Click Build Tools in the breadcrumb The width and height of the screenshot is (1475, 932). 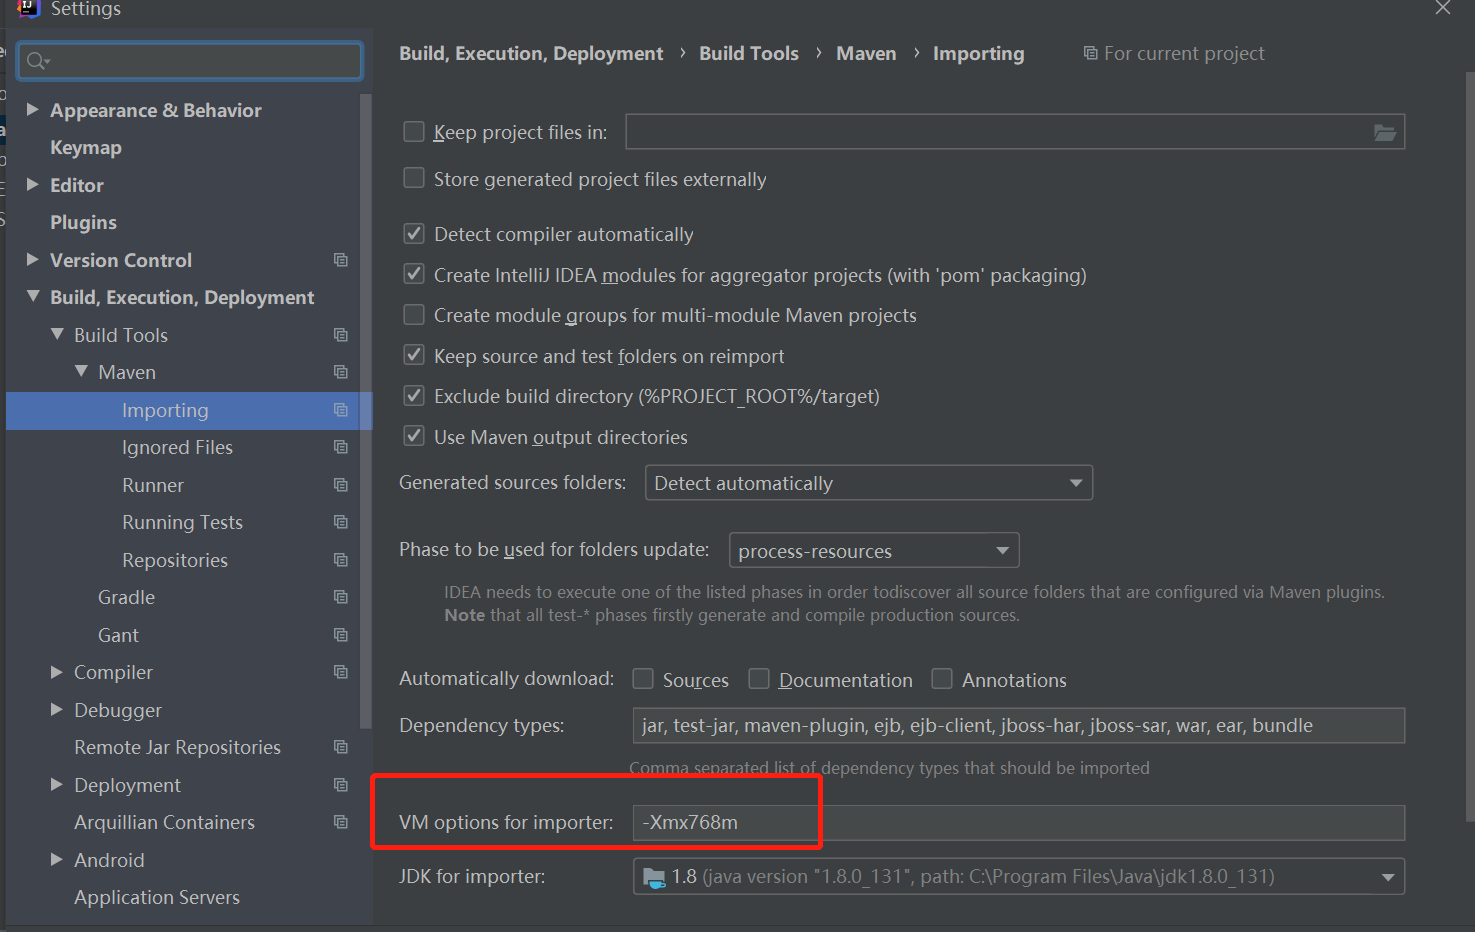pyautogui.click(x=748, y=53)
